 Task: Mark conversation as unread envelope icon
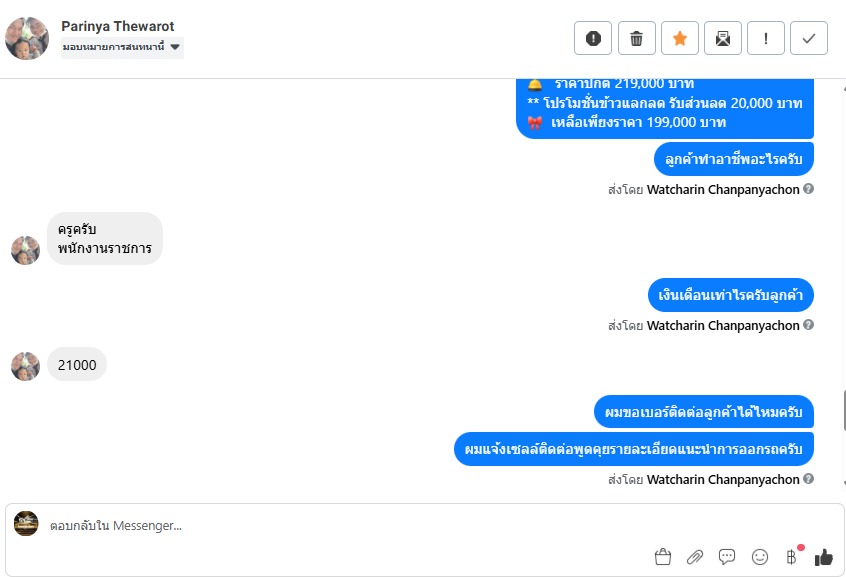(x=723, y=38)
